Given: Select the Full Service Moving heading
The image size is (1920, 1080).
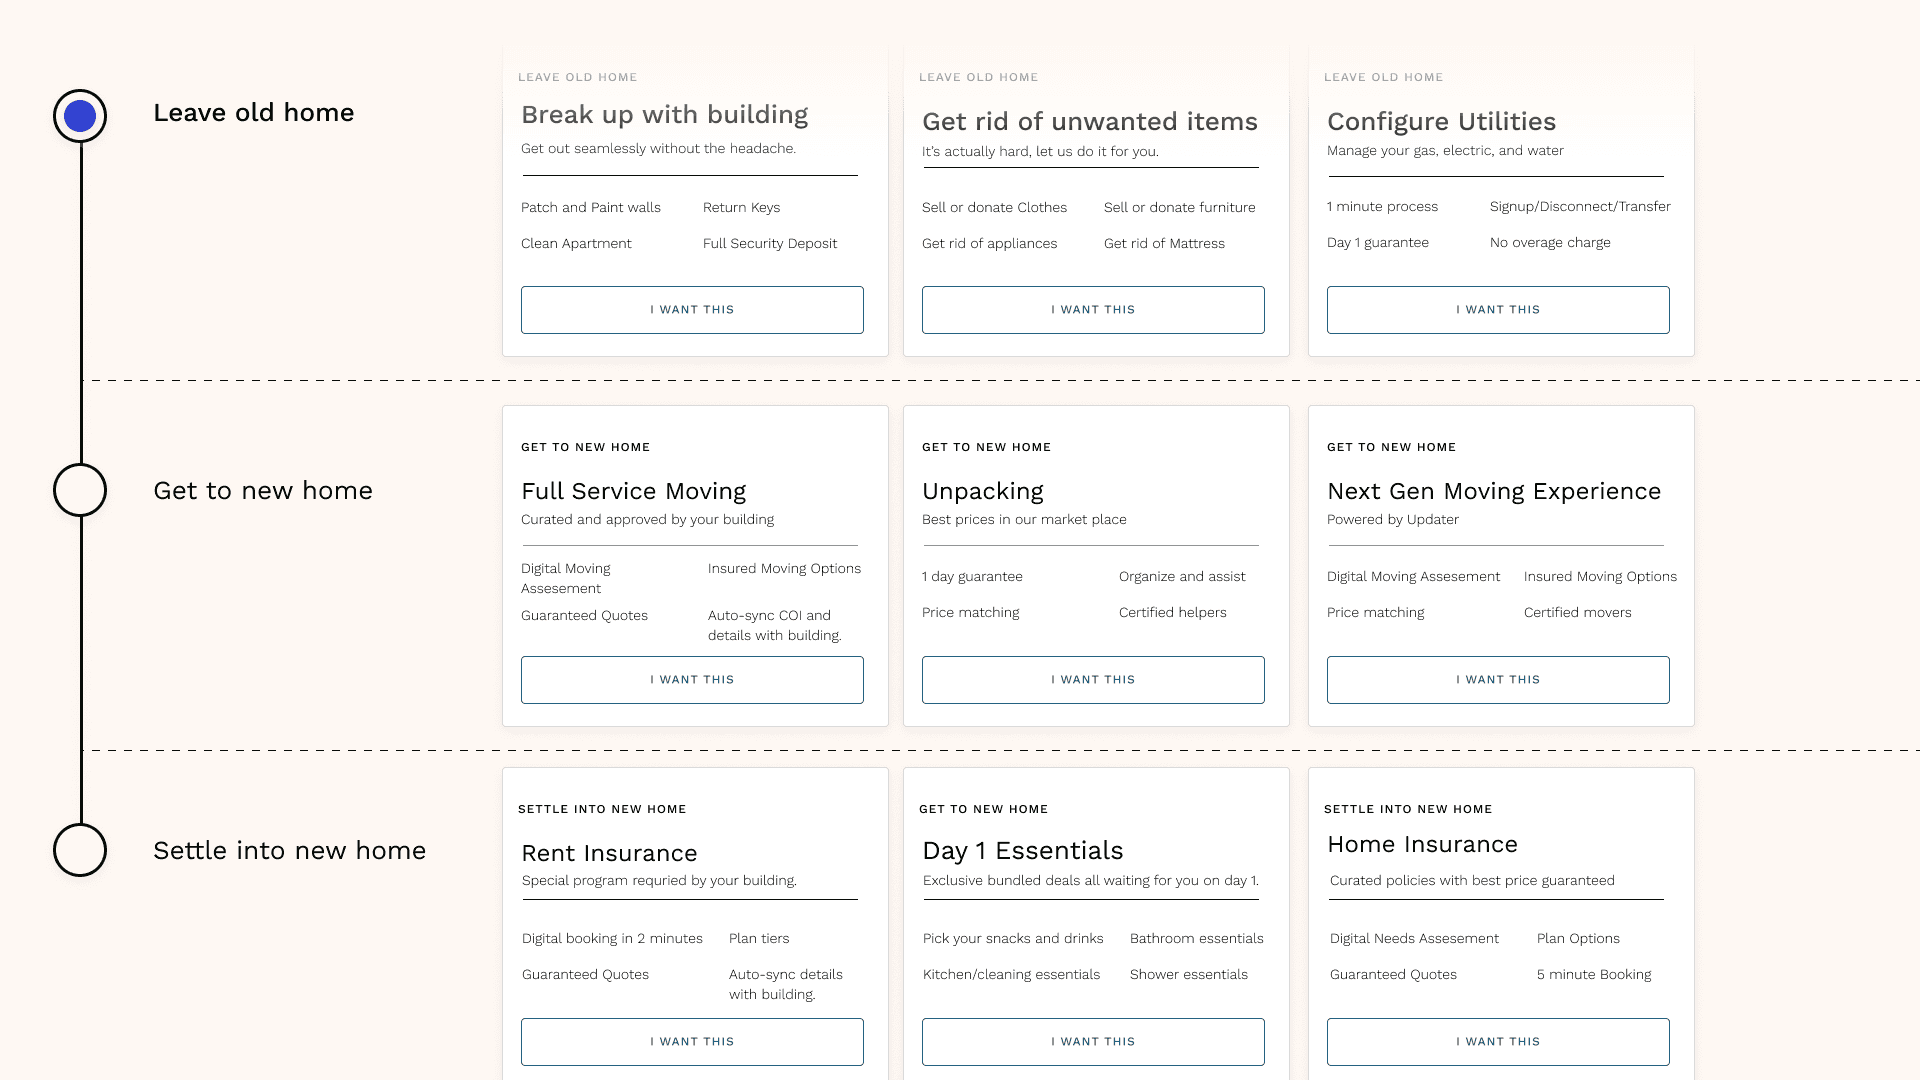Looking at the screenshot, I should [633, 492].
